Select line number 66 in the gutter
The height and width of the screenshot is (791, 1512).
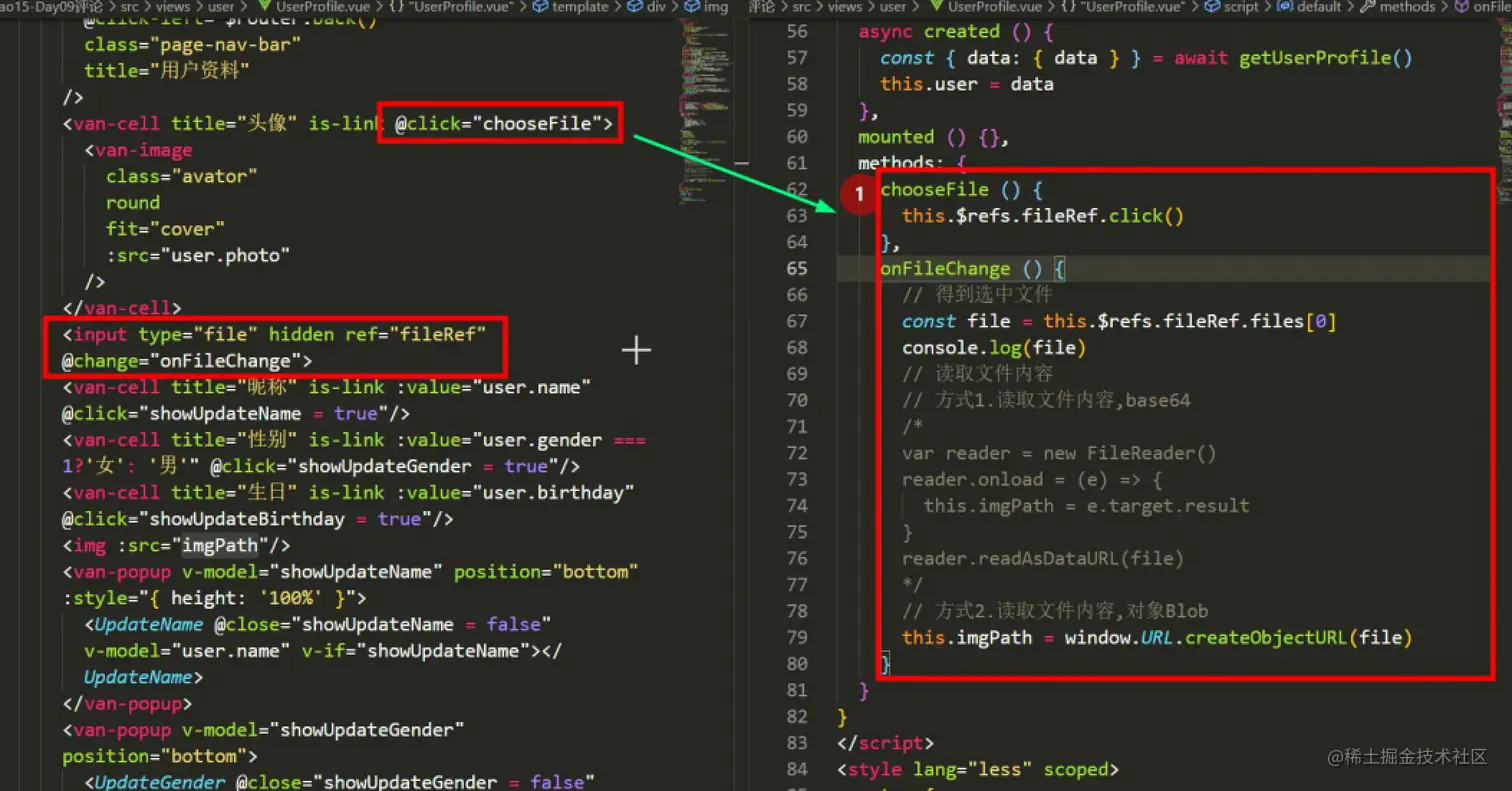click(797, 295)
